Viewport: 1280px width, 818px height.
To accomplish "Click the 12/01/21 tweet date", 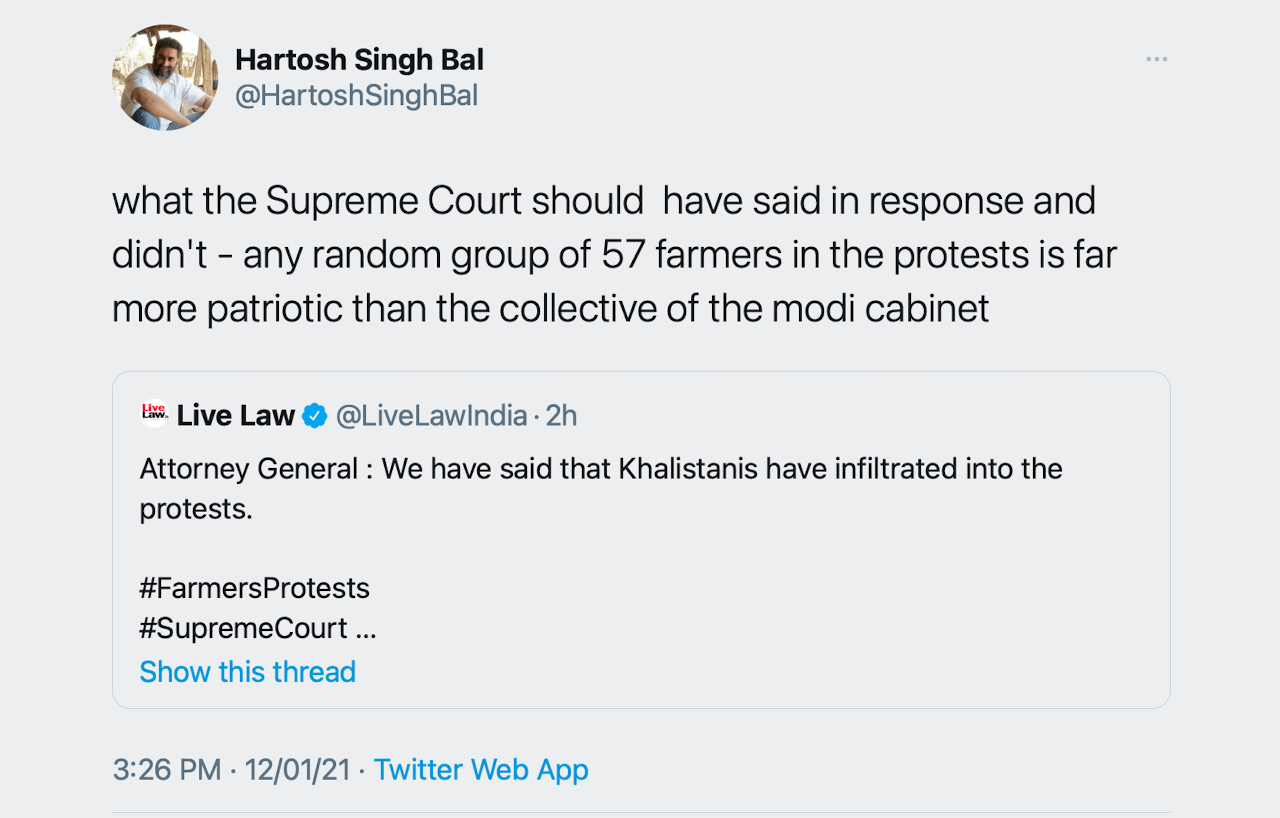I will coord(297,769).
